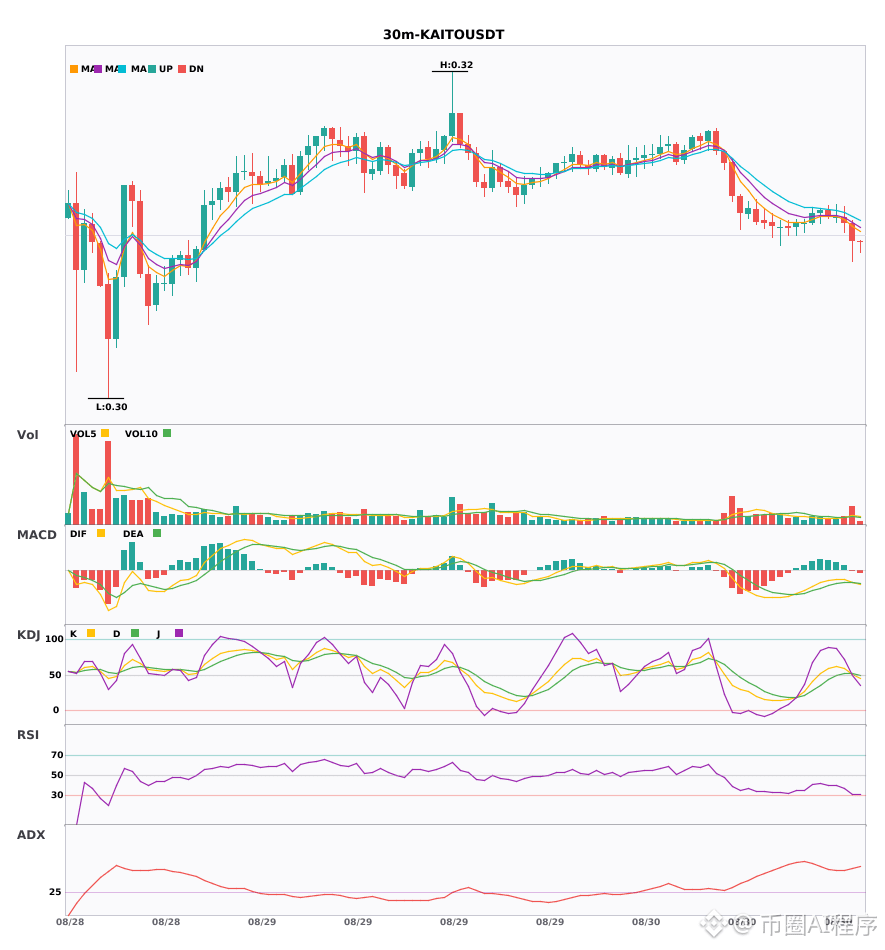This screenshot has height=950, width=885.
Task: Select the MACD panel label
Action: tap(36, 535)
